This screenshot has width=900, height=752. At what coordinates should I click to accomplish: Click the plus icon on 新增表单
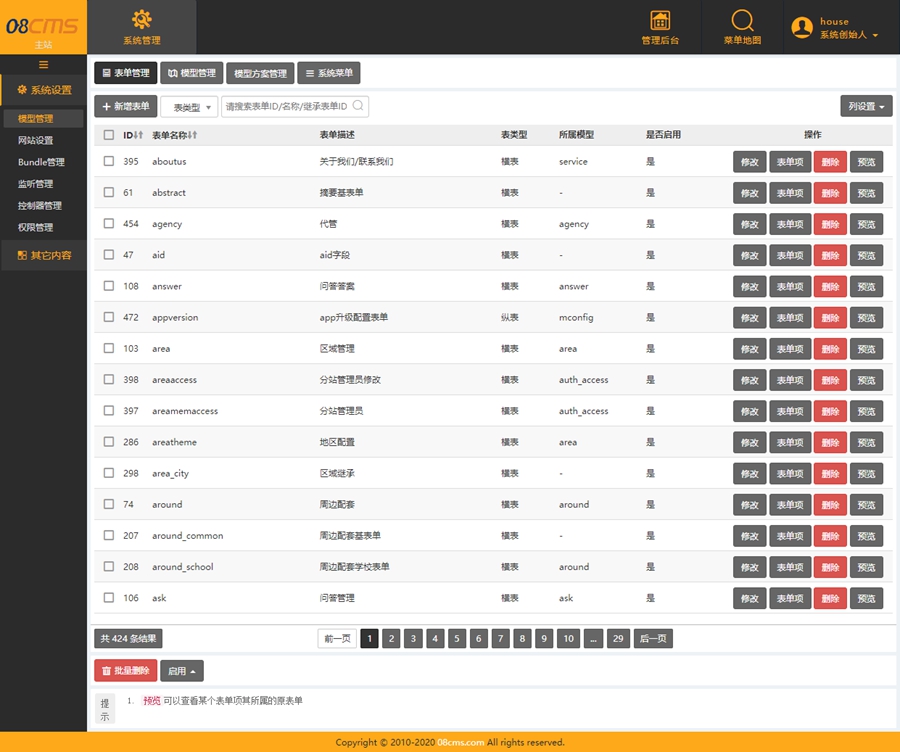106,106
